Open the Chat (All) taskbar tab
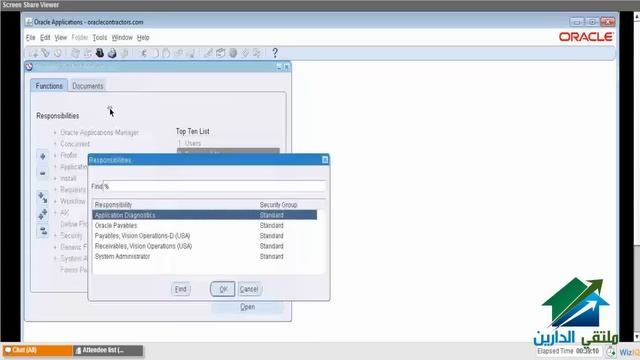 [38, 350]
